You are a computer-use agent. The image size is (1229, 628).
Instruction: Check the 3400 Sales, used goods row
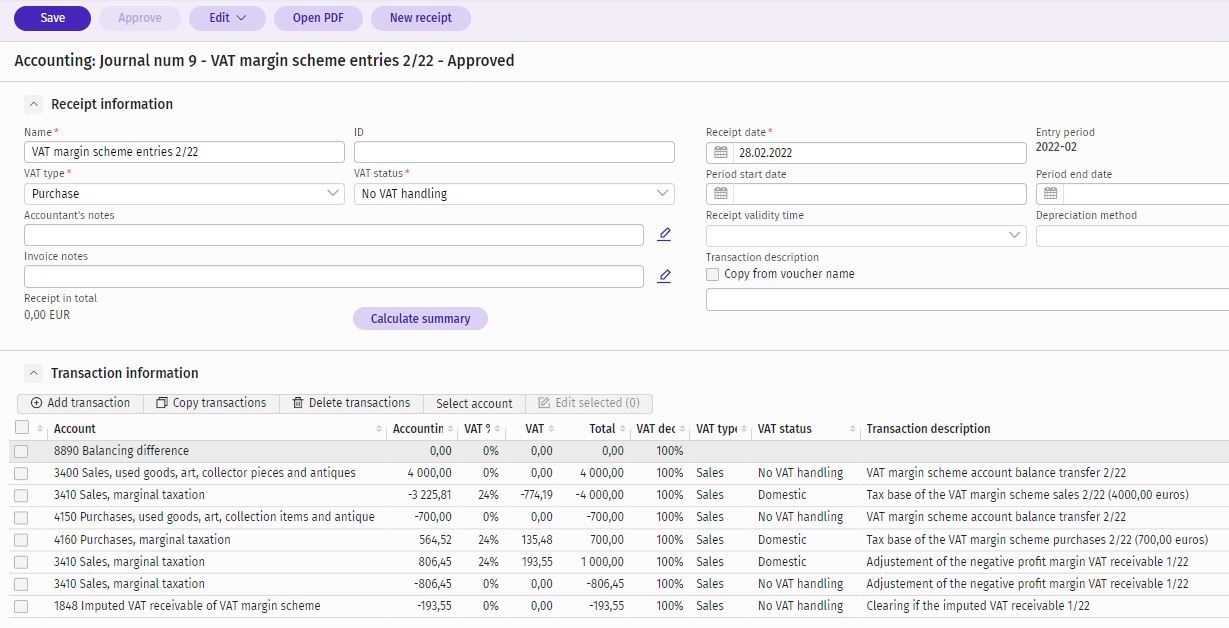click(22, 473)
